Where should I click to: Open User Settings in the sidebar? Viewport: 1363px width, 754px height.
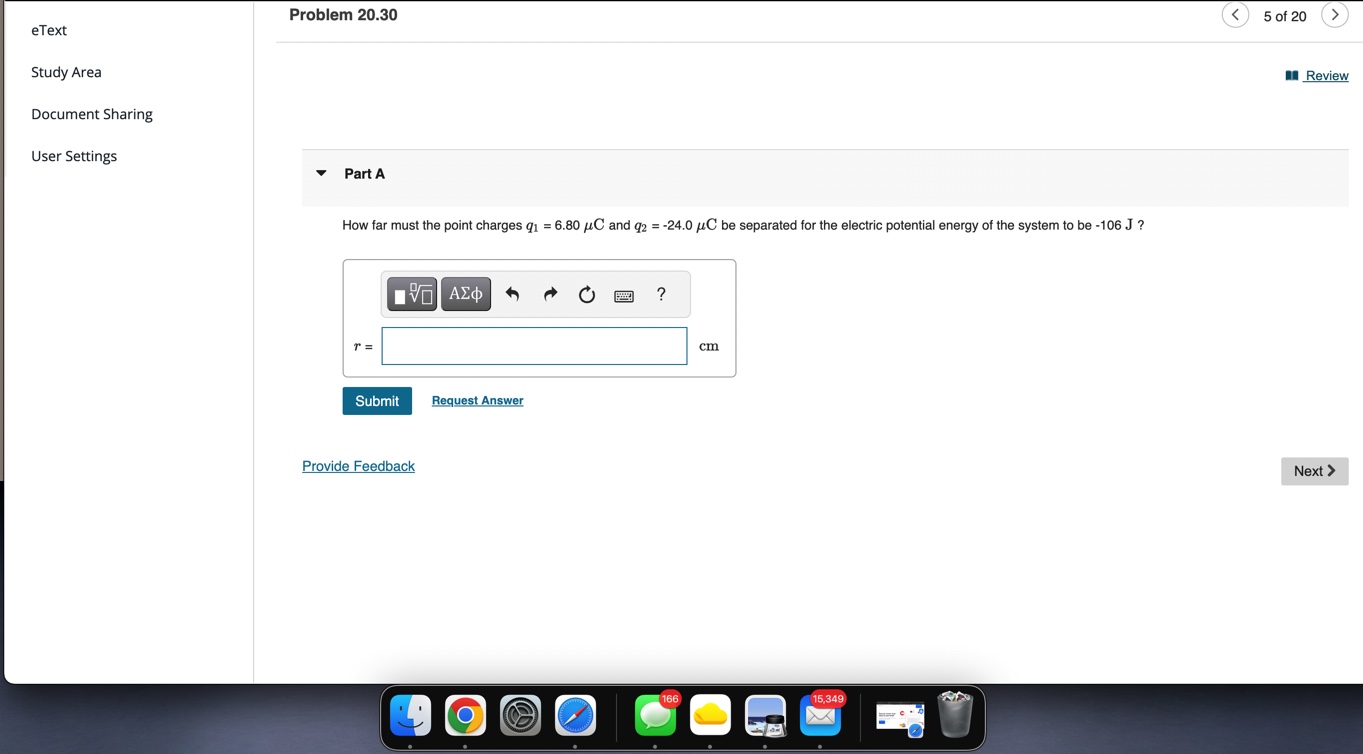tap(73, 155)
